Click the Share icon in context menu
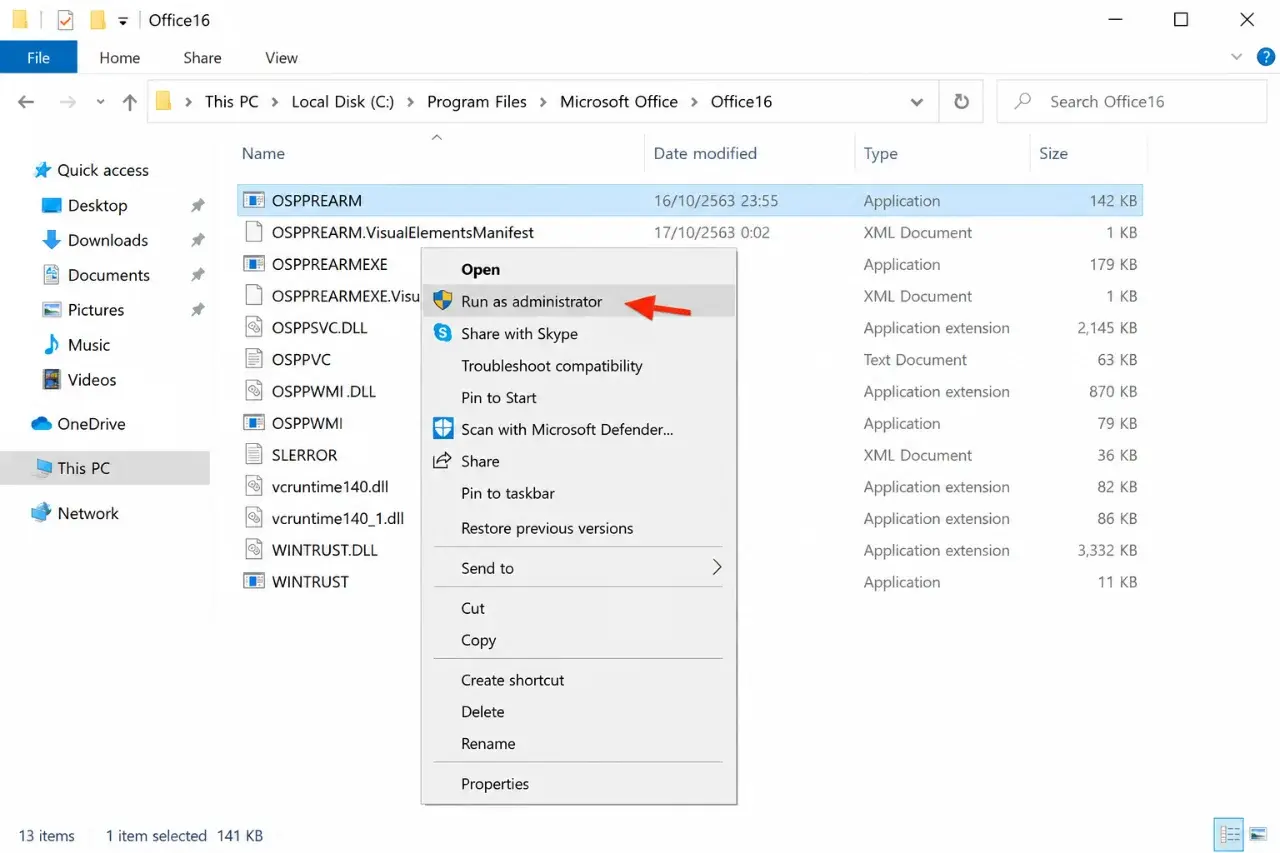This screenshot has height=853, width=1280. coord(442,461)
